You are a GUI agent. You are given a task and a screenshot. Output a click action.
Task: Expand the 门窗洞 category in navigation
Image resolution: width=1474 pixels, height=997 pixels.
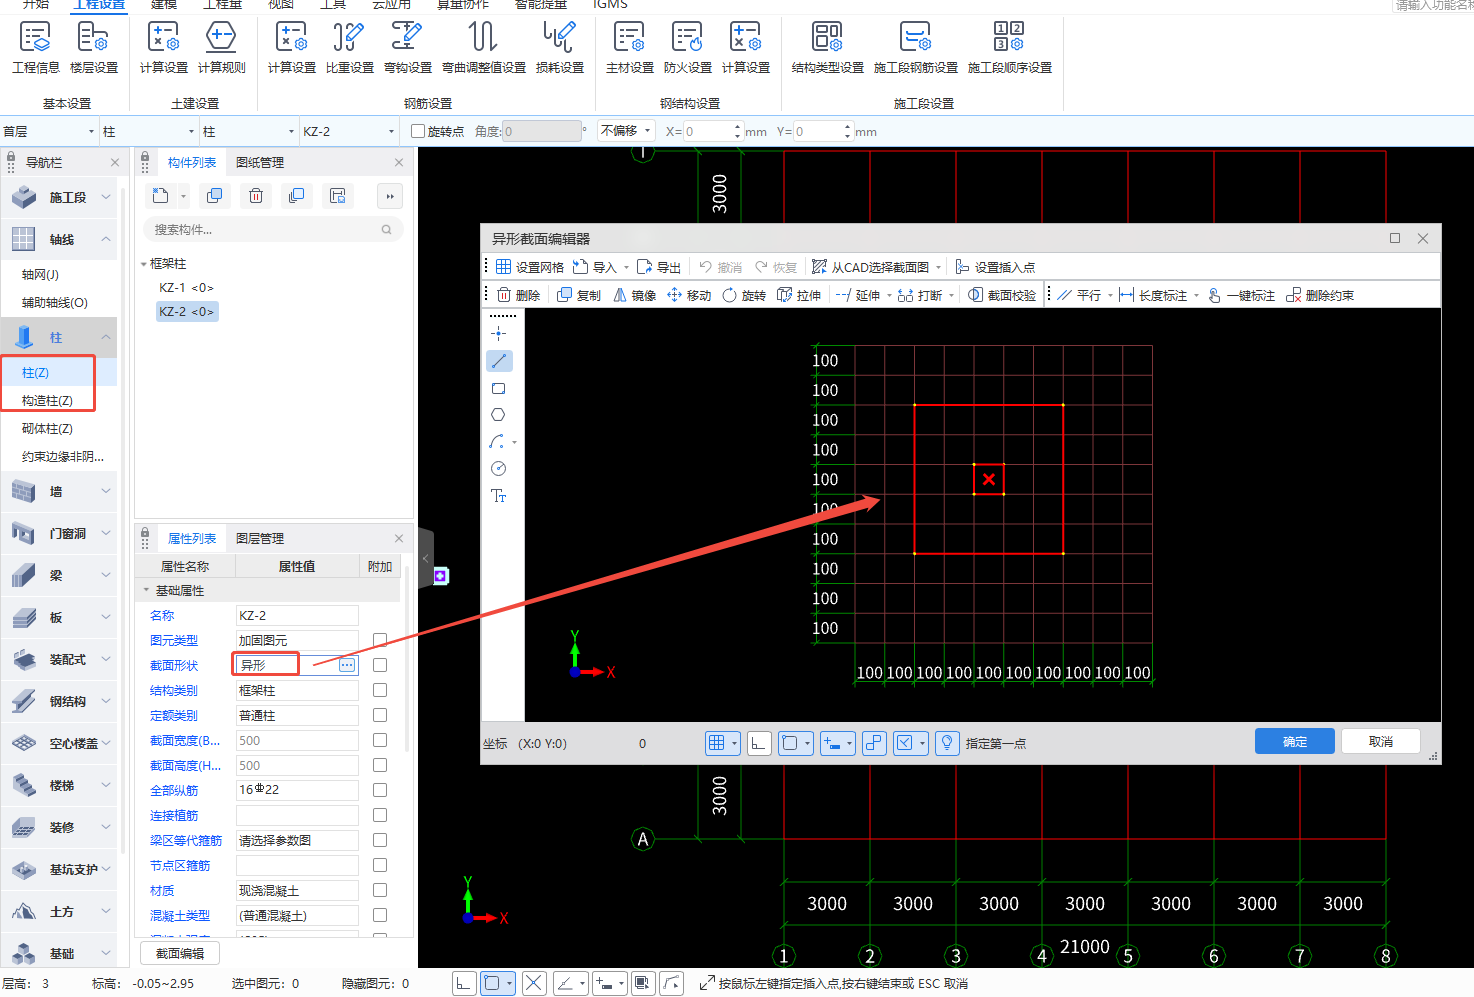106,534
